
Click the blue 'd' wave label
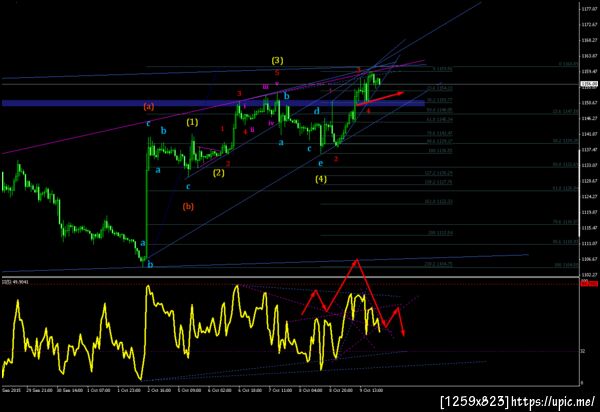point(316,111)
